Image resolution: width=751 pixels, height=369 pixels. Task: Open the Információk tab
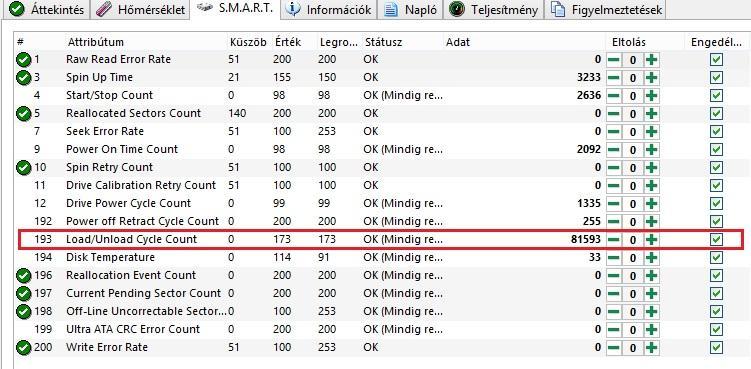click(328, 10)
